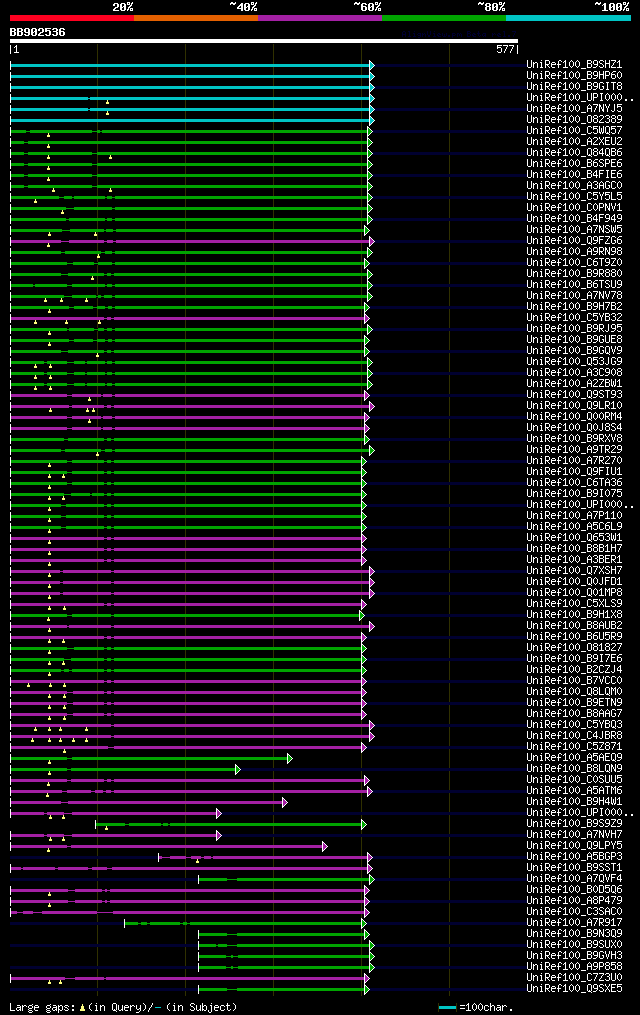Image resolution: width=640 pixels, height=1015 pixels.
Task: Select the BB902536 query sequence name
Action: (x=38, y=32)
